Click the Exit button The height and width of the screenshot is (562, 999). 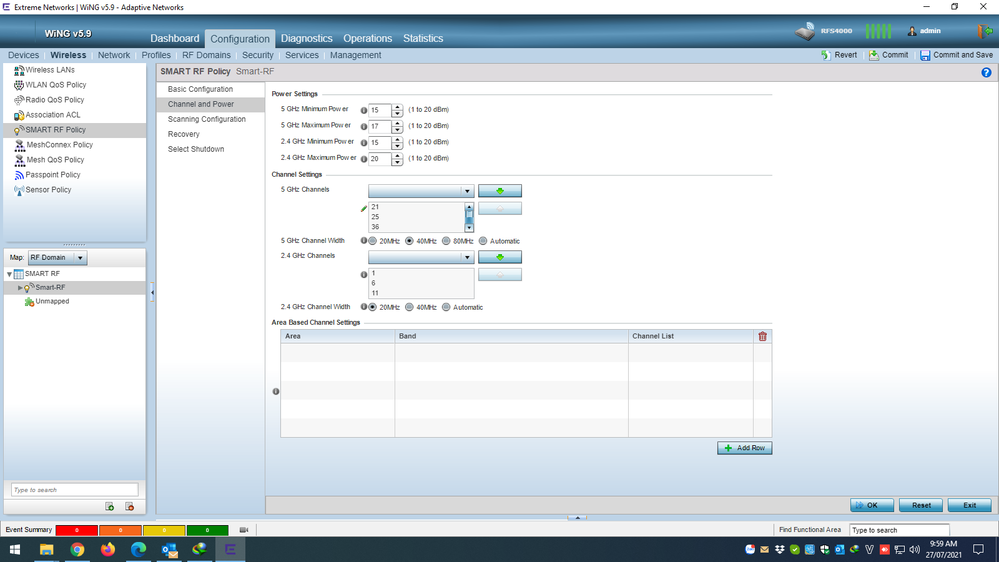pos(969,505)
